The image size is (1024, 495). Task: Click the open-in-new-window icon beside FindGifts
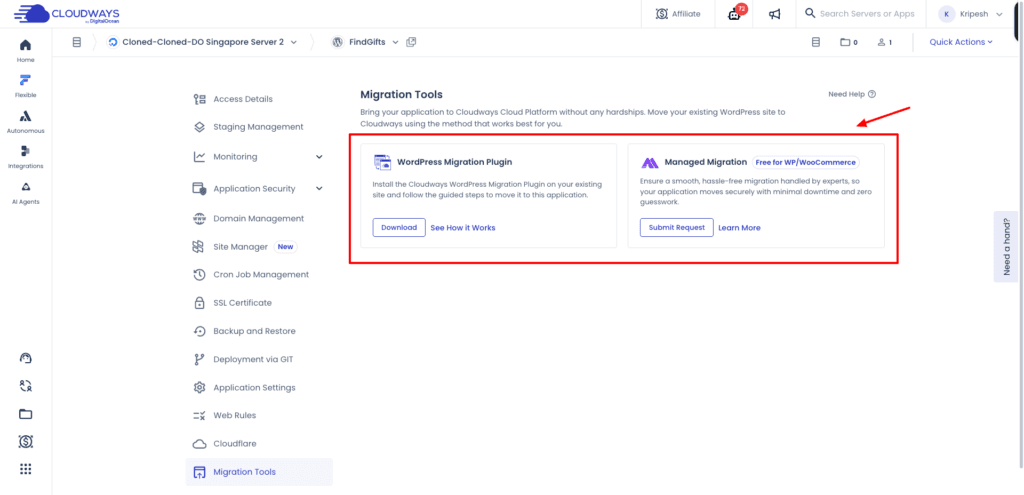(411, 42)
